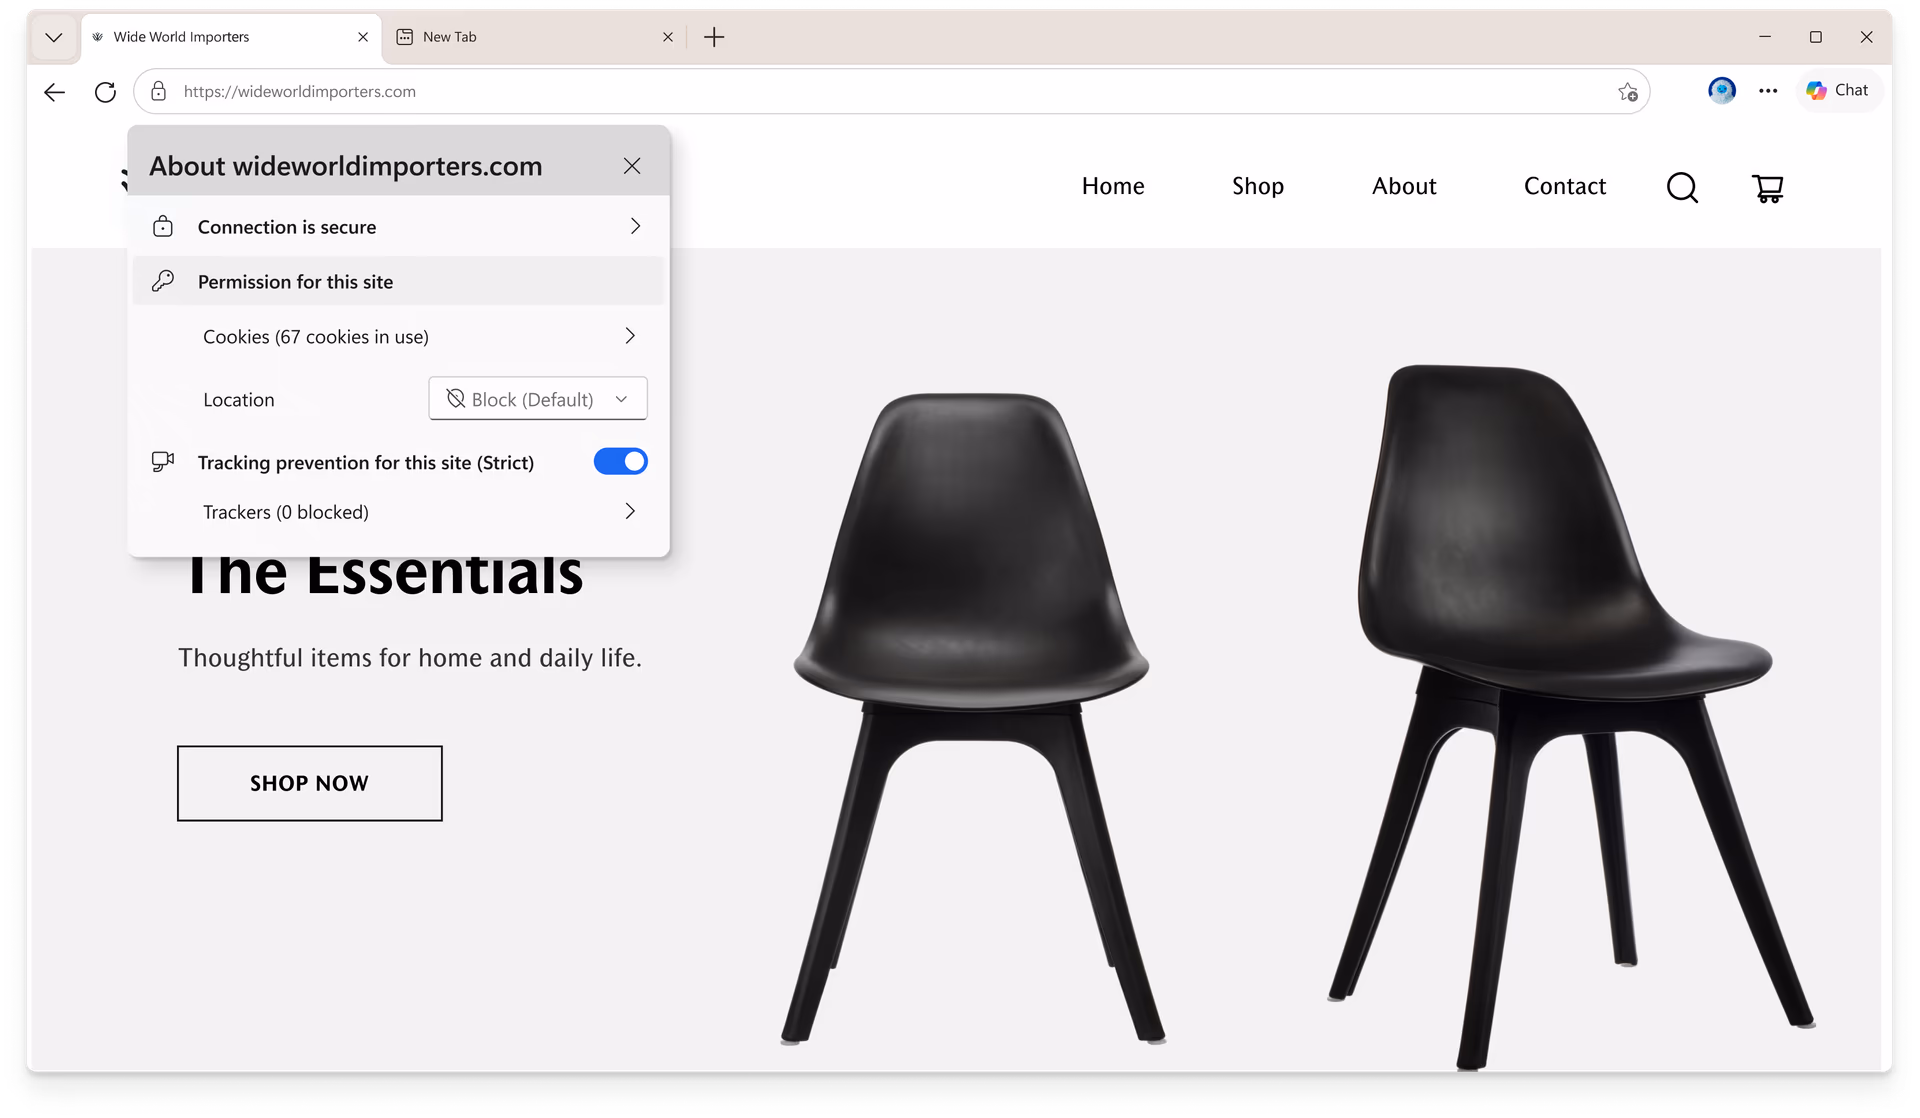This screenshot has height=1118, width=1920.
Task: Click the address bar URL field
Action: (890, 92)
